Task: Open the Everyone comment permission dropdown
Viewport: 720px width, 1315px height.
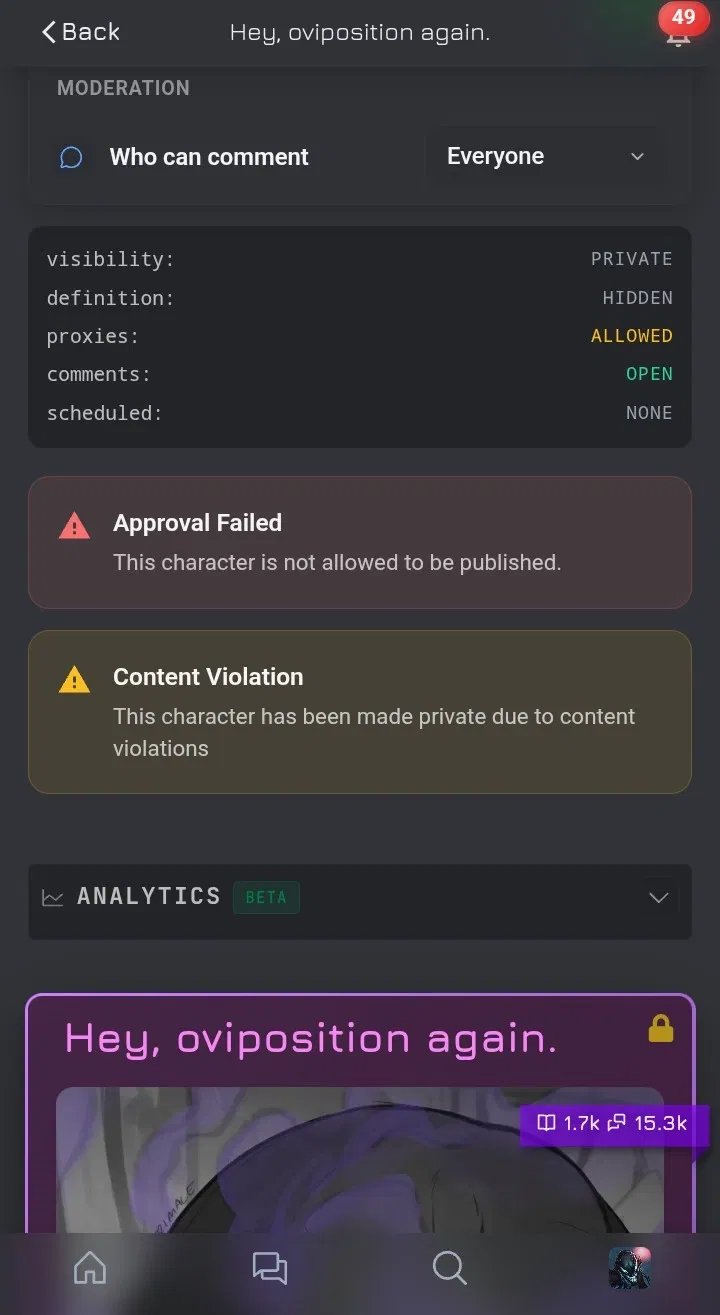Action: (x=546, y=157)
